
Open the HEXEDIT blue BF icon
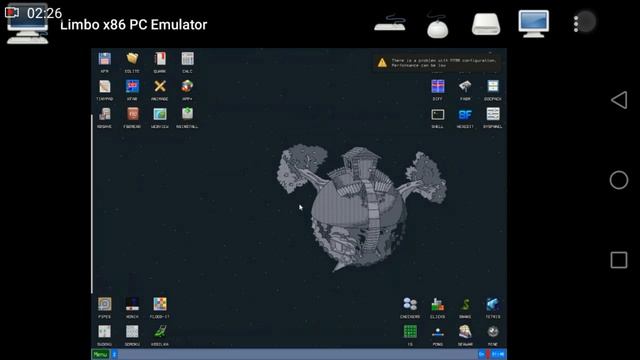point(465,114)
